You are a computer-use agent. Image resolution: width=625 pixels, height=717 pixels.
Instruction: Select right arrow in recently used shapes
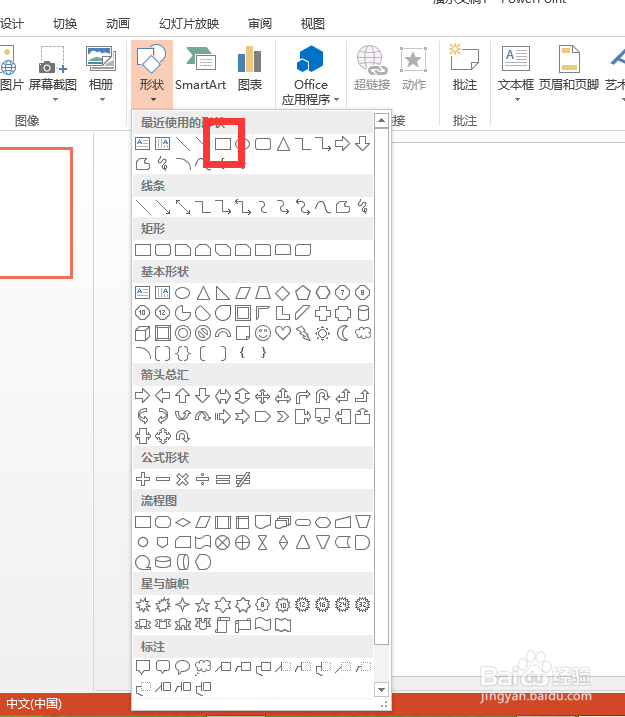(x=342, y=144)
